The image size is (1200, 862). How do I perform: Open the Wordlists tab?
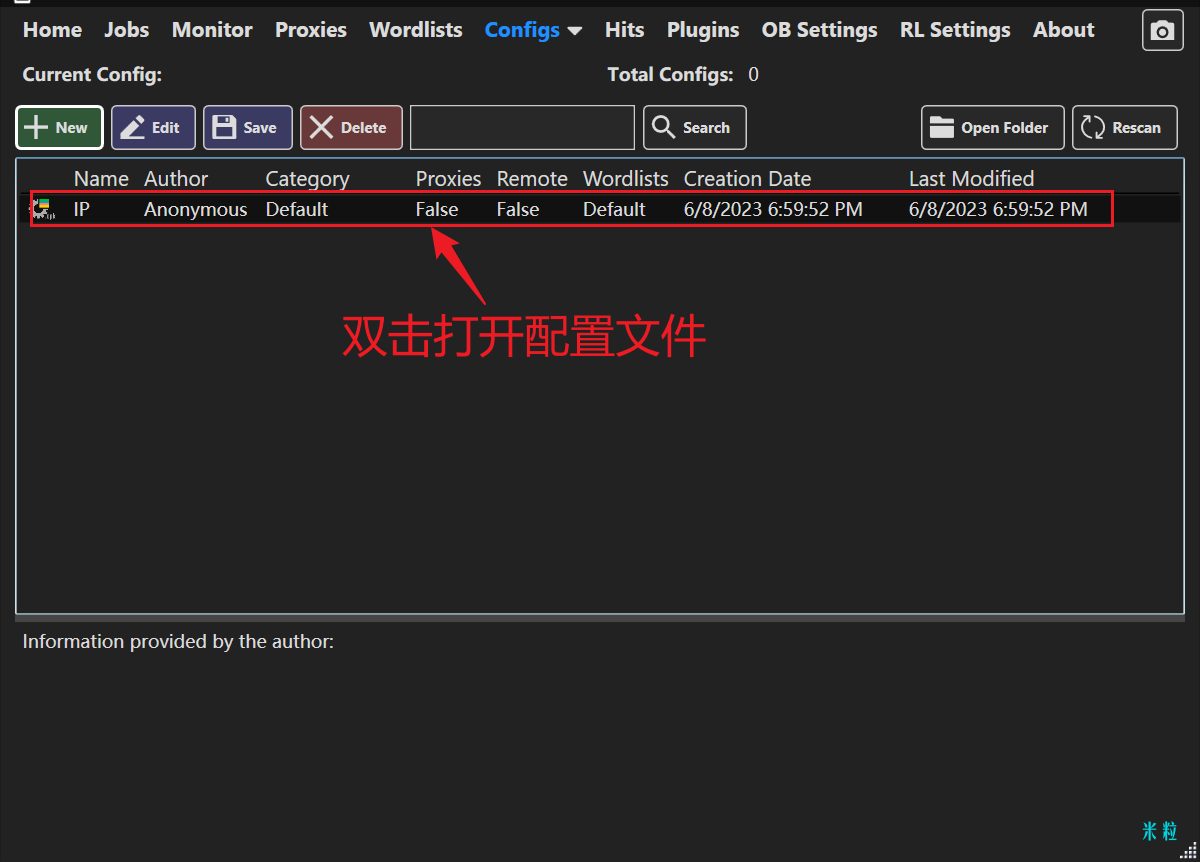(415, 30)
